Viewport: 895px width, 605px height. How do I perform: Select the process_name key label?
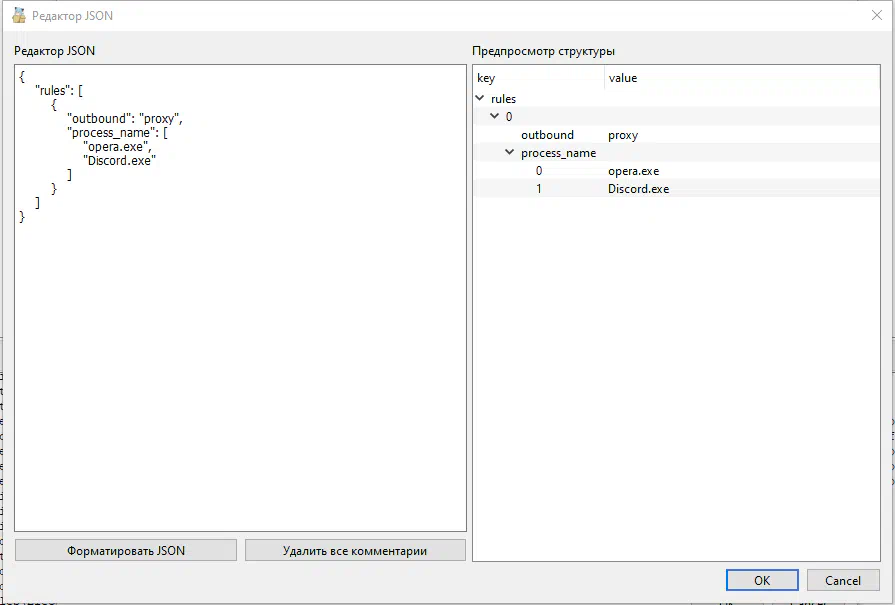558,153
